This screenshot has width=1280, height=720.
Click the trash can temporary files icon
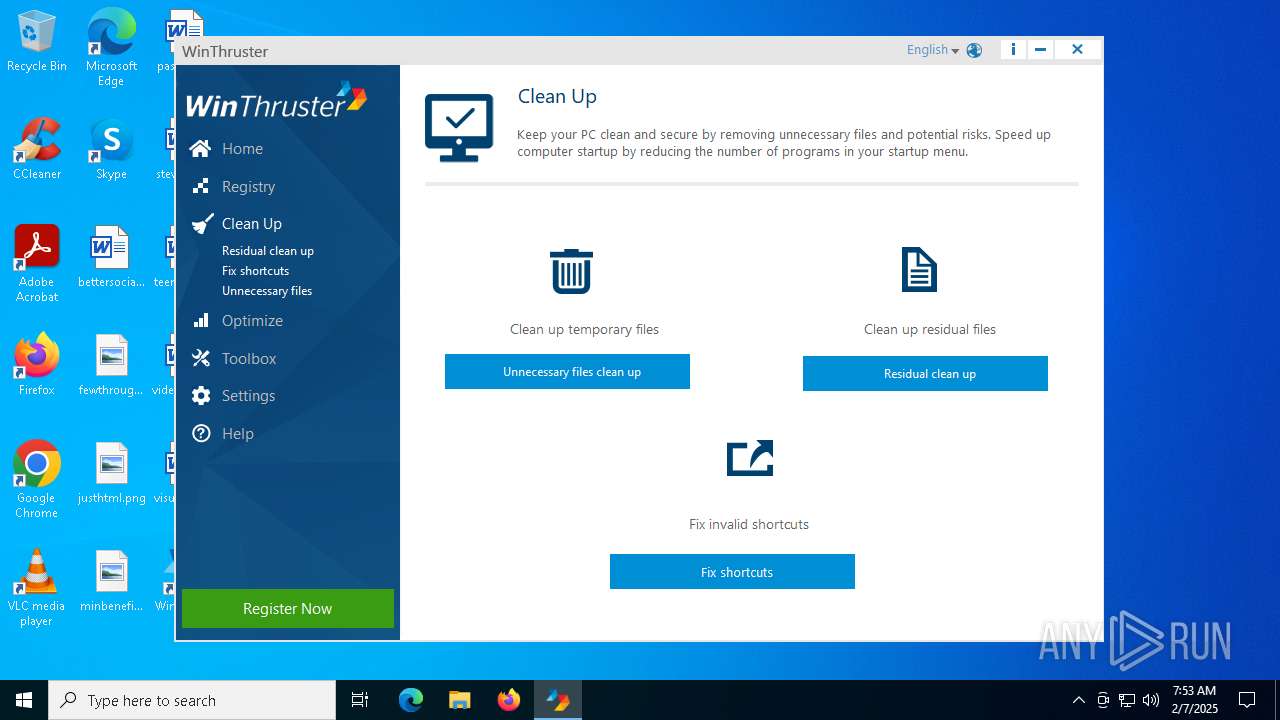pos(571,271)
